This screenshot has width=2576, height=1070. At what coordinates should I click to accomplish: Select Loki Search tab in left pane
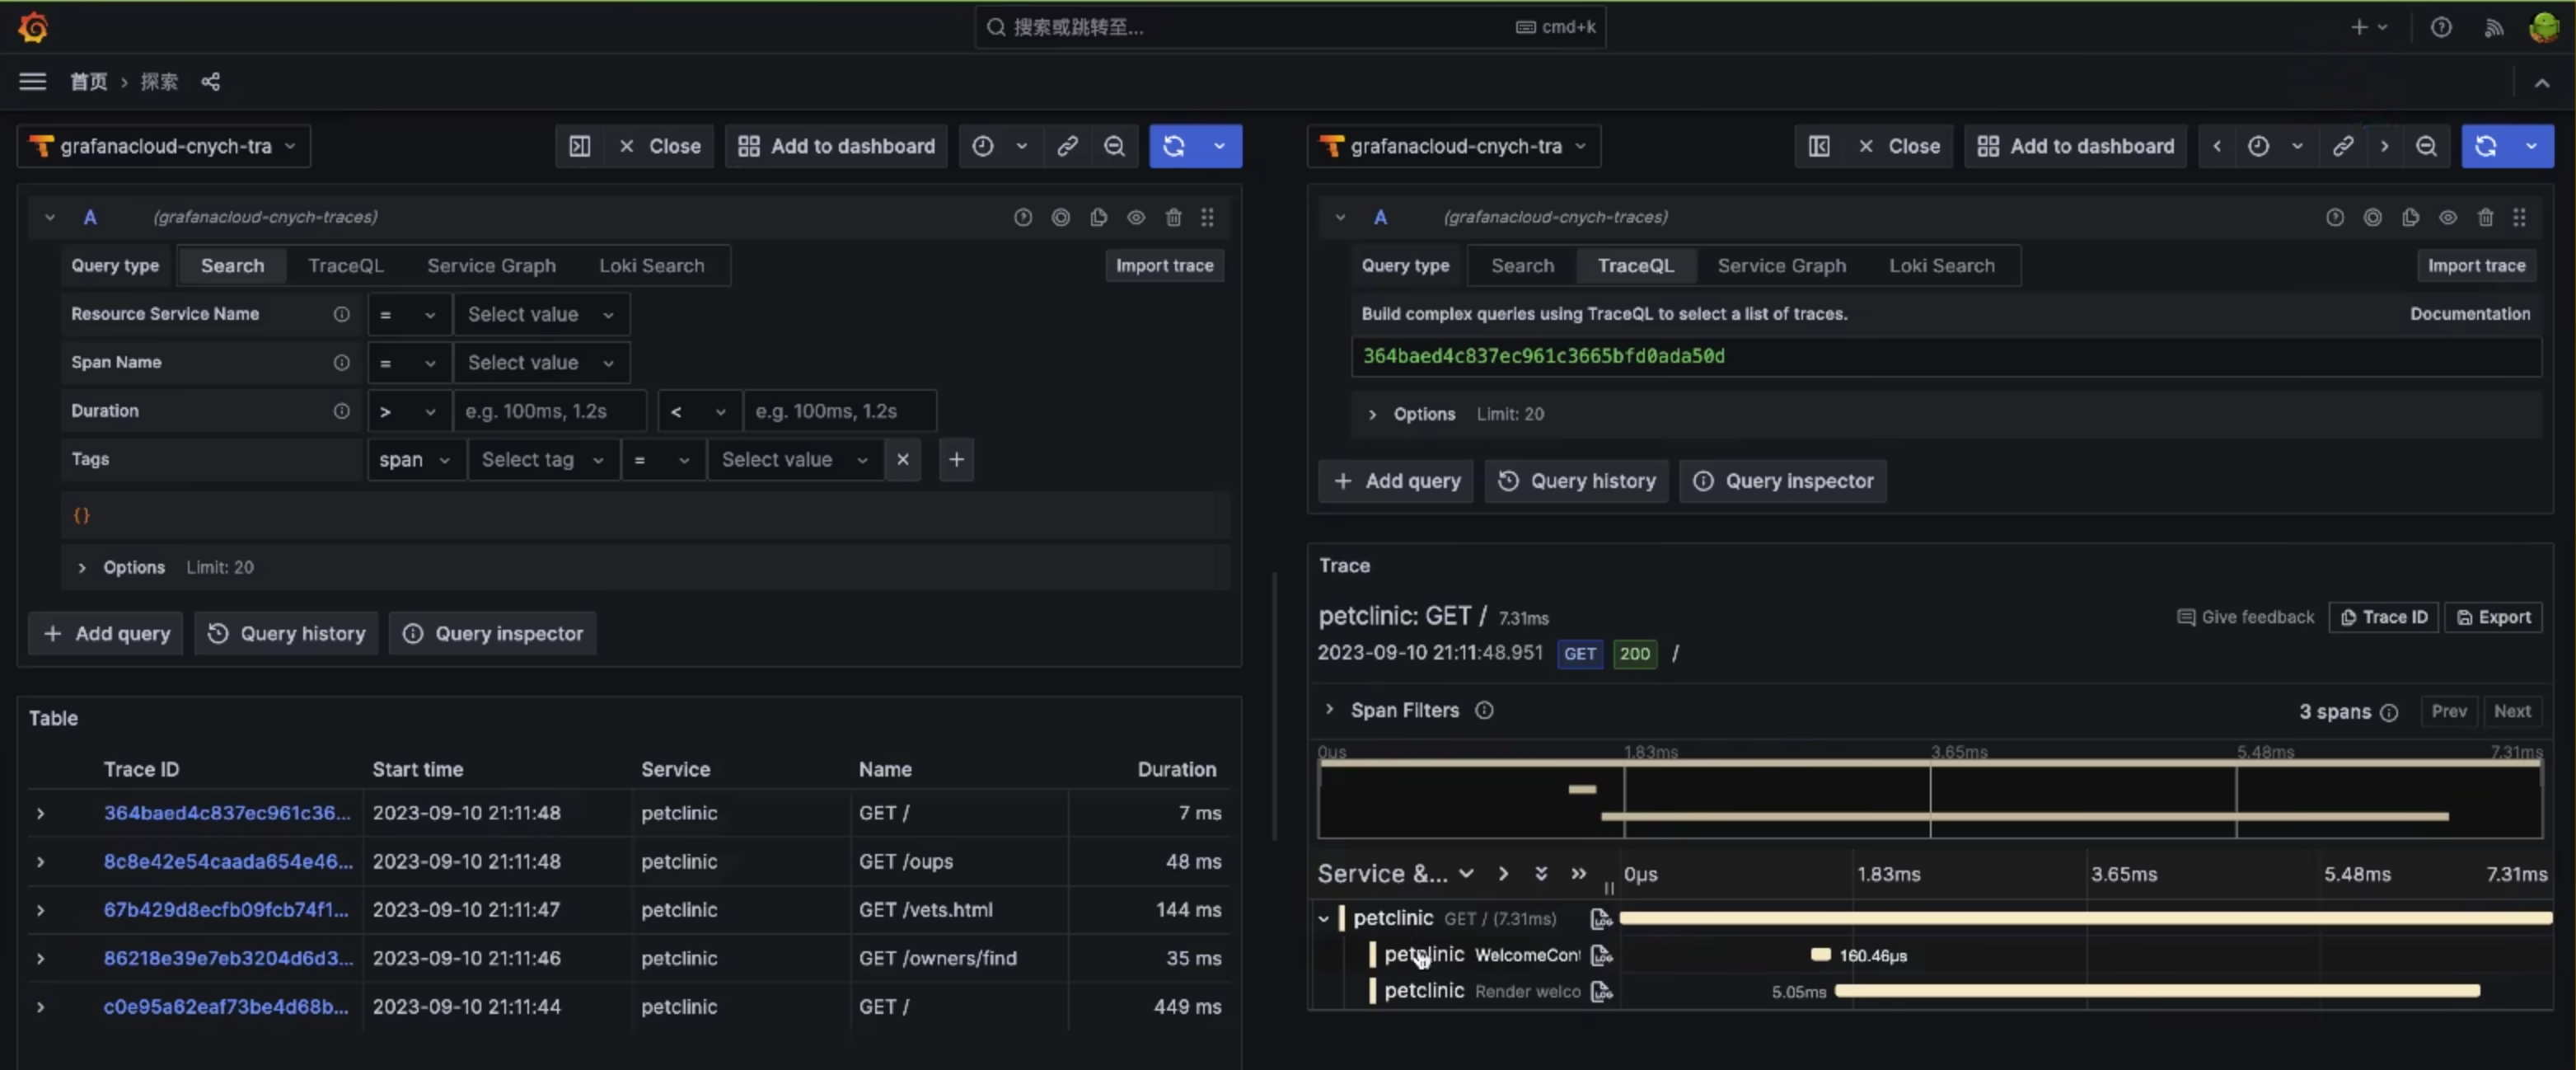coord(651,266)
